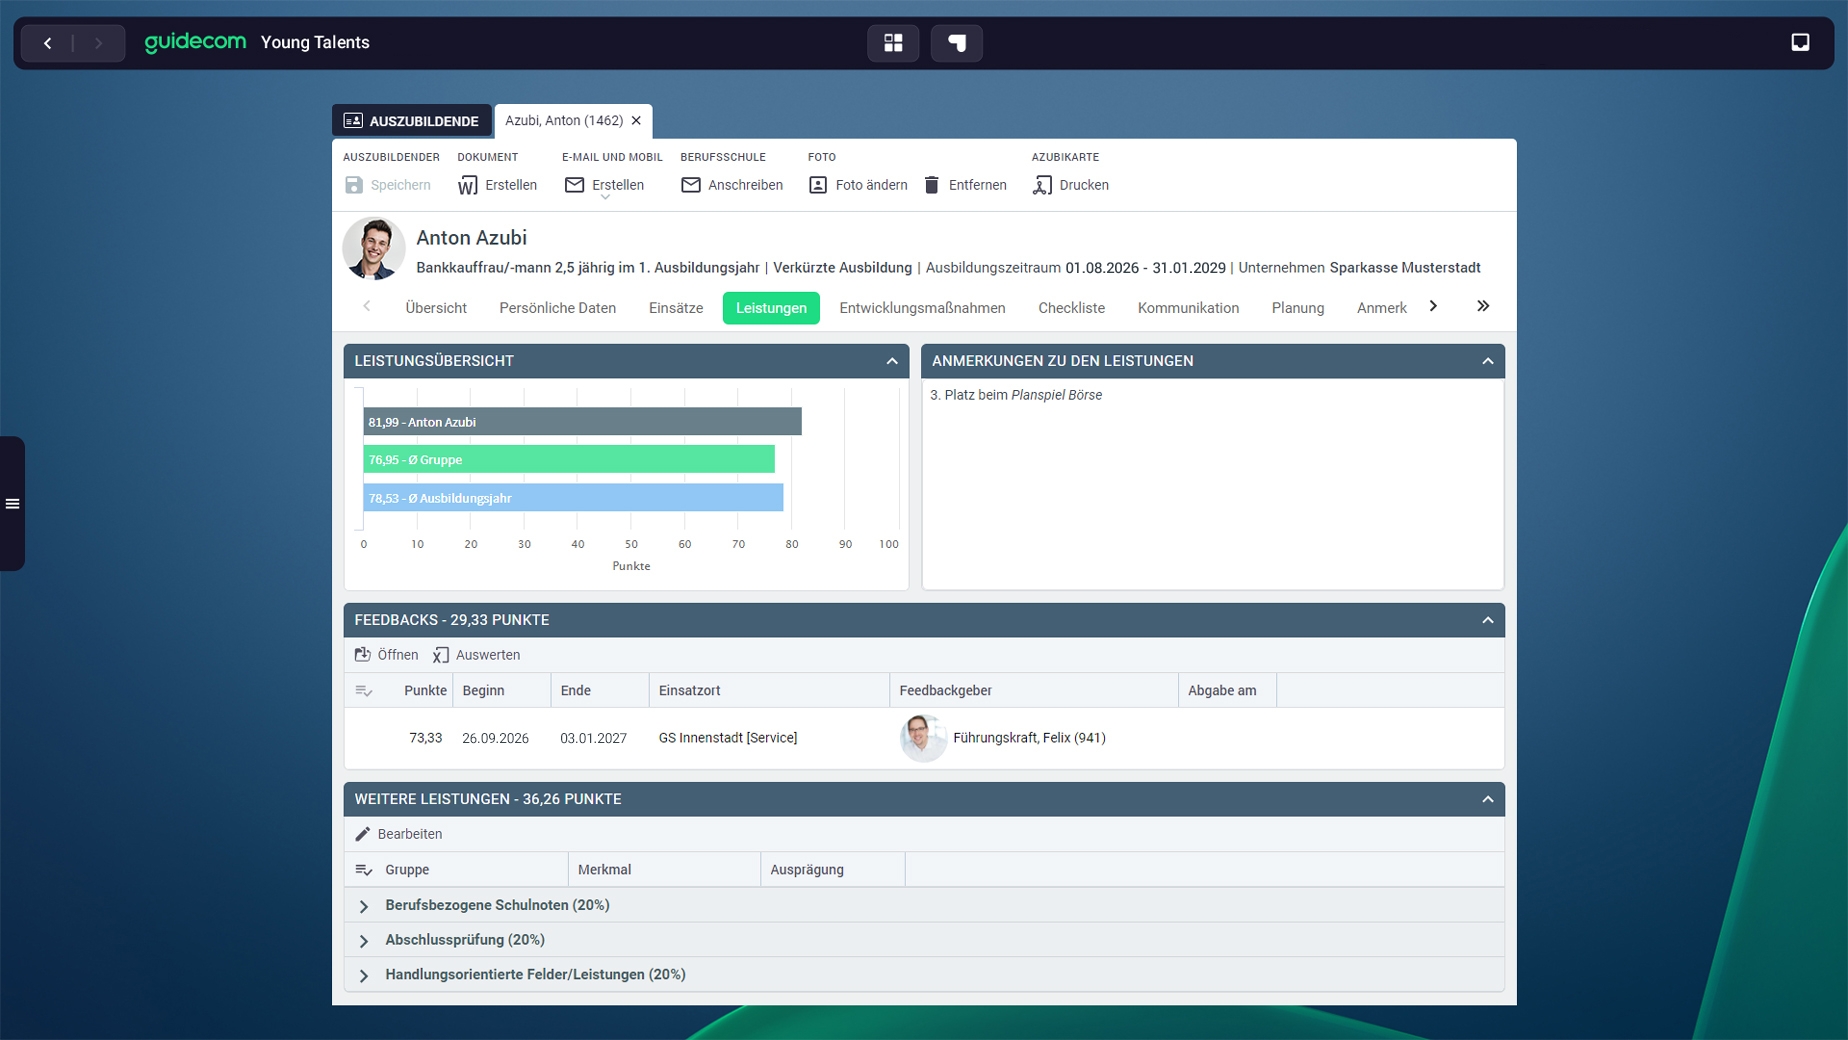Click Anton Azubi's profile photo
The image size is (1848, 1040).
[x=374, y=248]
